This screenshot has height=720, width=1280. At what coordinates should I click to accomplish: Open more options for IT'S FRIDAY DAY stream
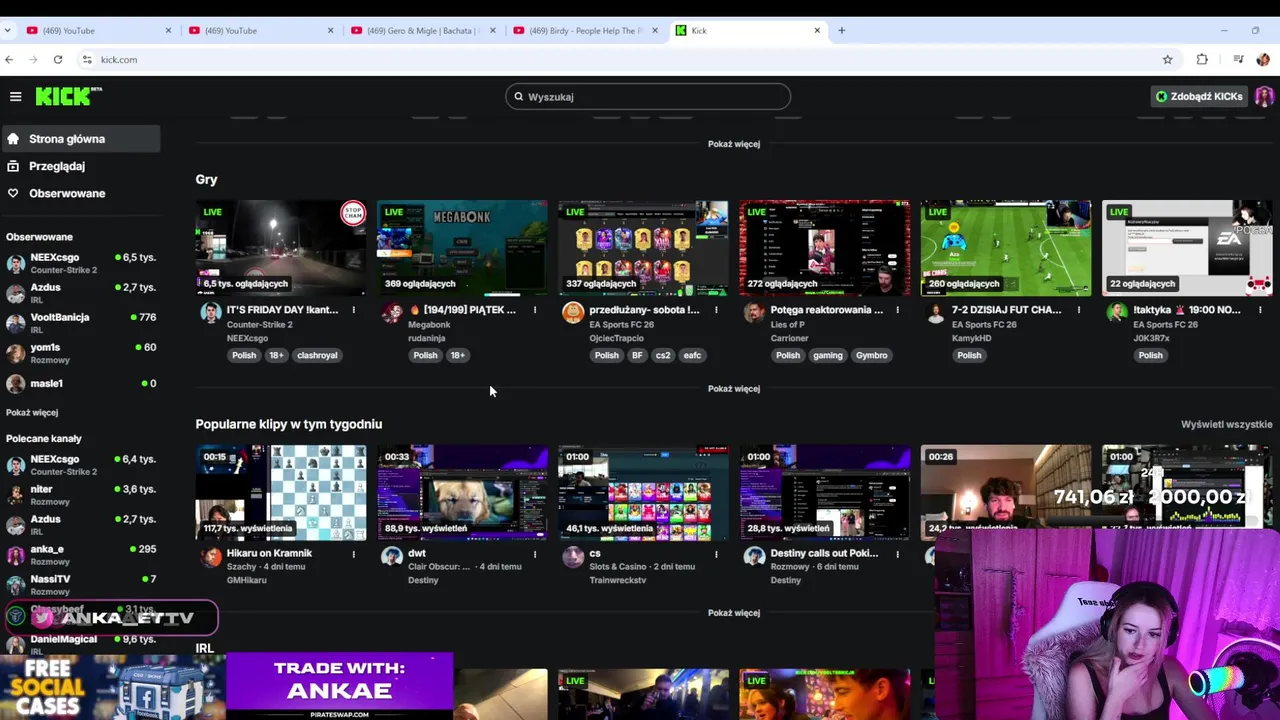(353, 310)
